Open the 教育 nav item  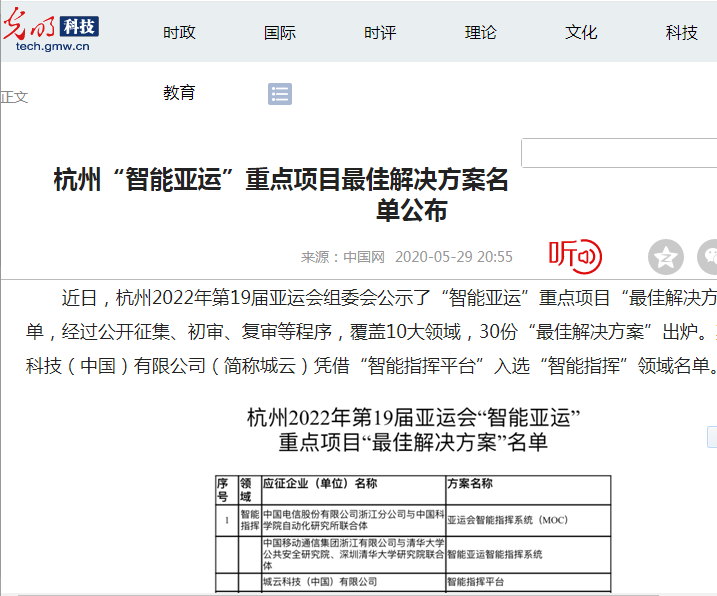coord(179,93)
